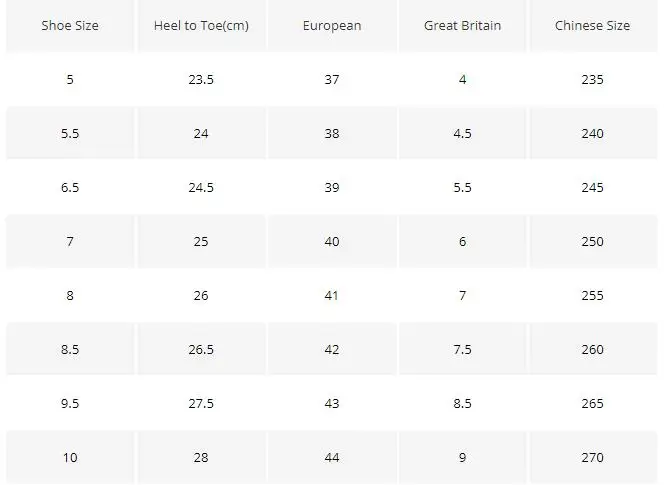Click Chinese size 245 cell
Viewport: 664px width, 485px height.
click(592, 187)
